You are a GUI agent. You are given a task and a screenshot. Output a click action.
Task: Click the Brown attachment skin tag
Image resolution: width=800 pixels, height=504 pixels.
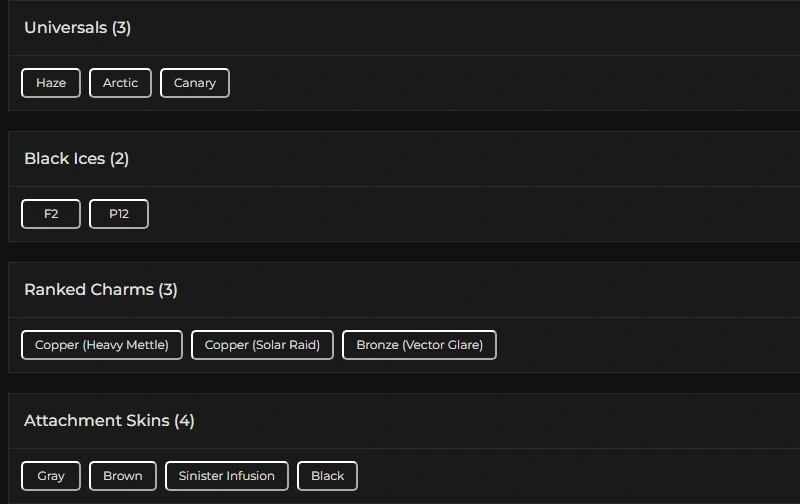click(x=123, y=476)
